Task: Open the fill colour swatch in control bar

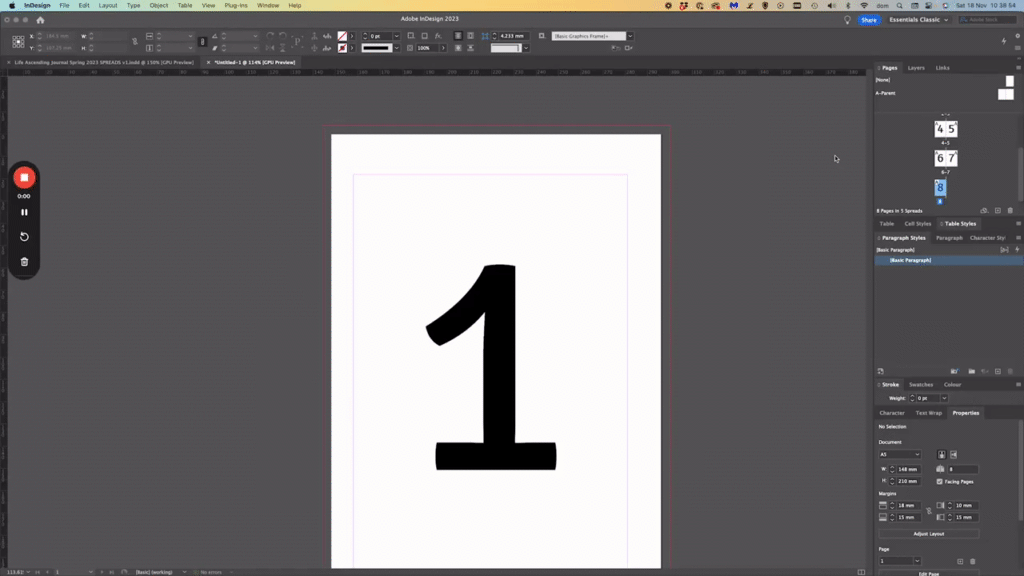Action: (x=342, y=36)
